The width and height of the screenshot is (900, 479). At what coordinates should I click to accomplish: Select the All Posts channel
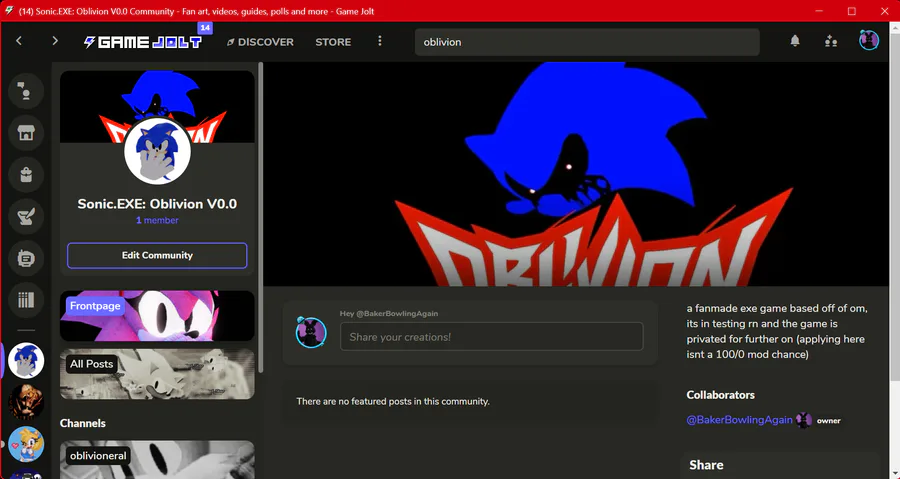point(157,374)
